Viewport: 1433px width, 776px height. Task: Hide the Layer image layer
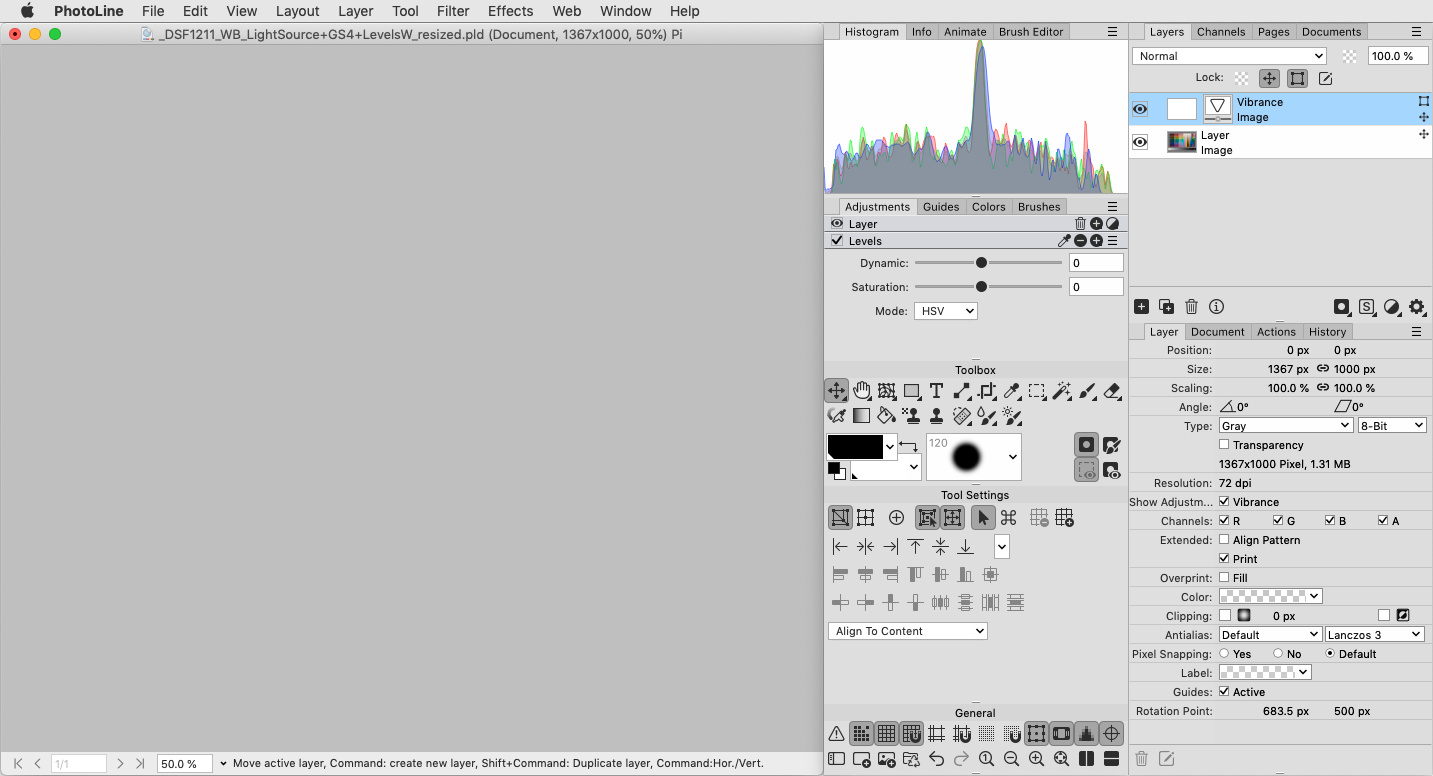coord(1140,142)
